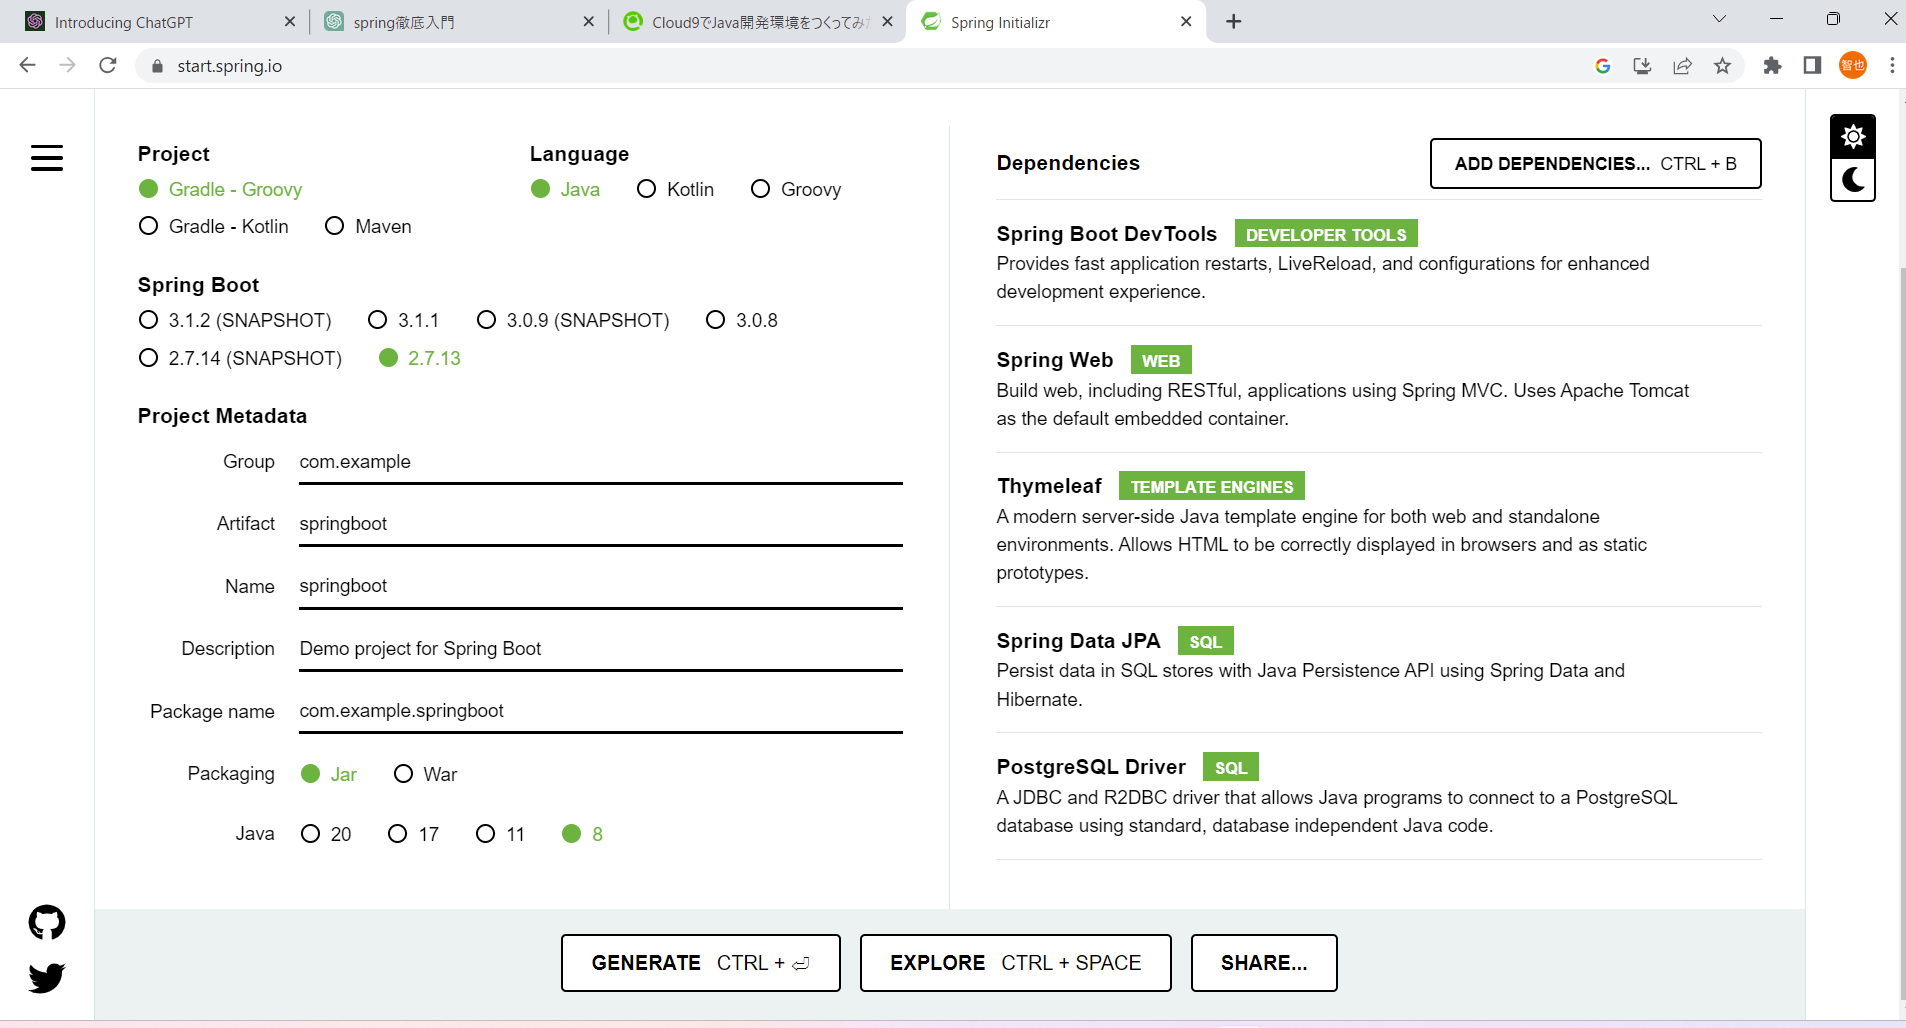Image resolution: width=1906 pixels, height=1028 pixels.
Task: Toggle the browser side panel icon
Action: click(x=1812, y=66)
